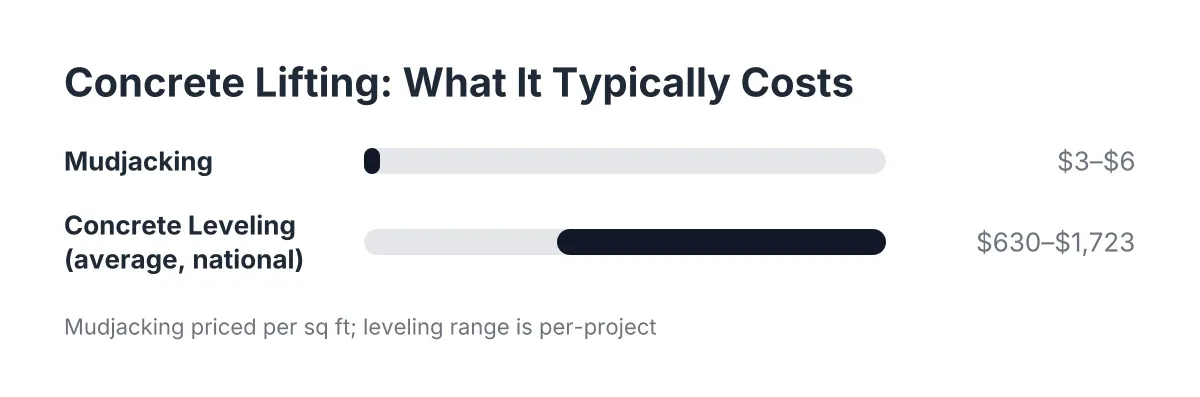Viewport: 1200px width, 397px height.
Task: Click the dark fill of Concrete Leveling bar
Action: pos(721,242)
